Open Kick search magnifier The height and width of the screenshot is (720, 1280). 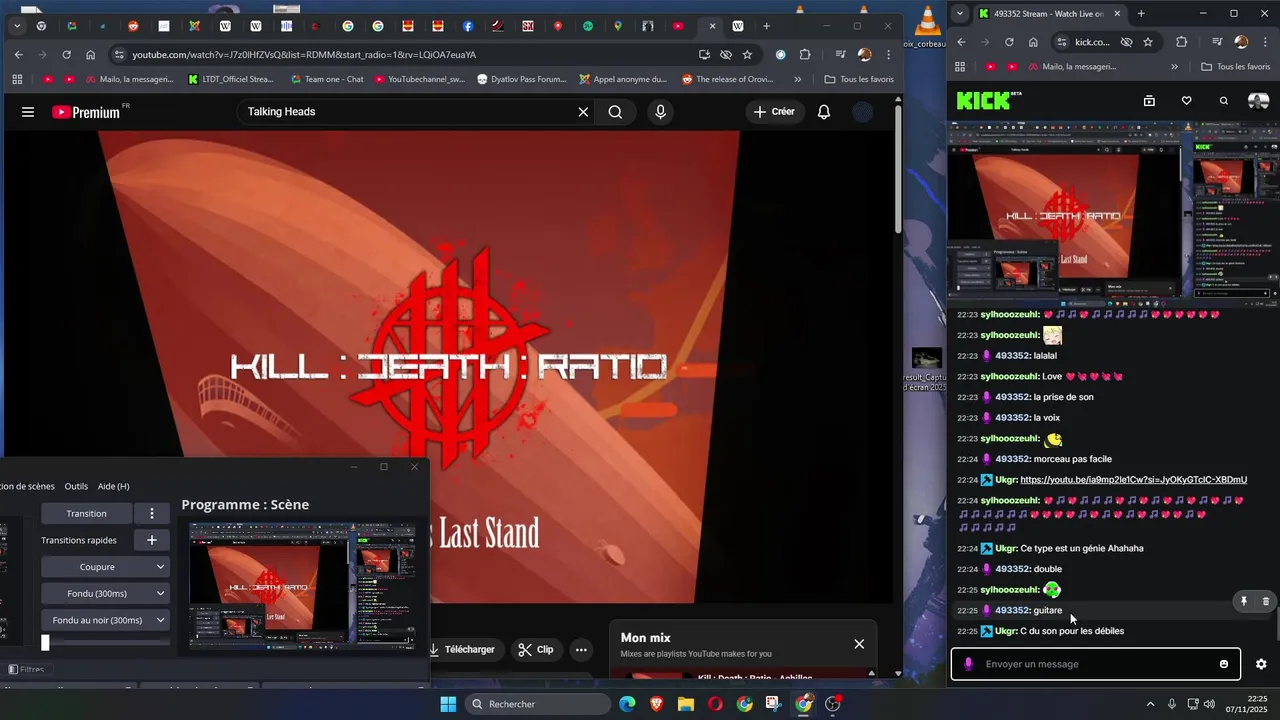click(1224, 100)
